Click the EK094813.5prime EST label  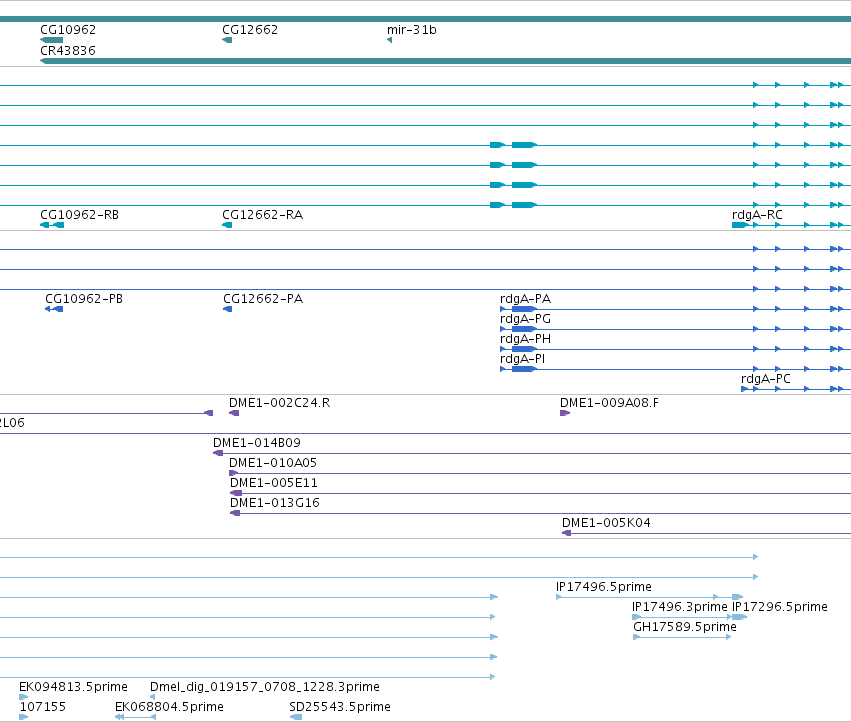click(x=73, y=687)
